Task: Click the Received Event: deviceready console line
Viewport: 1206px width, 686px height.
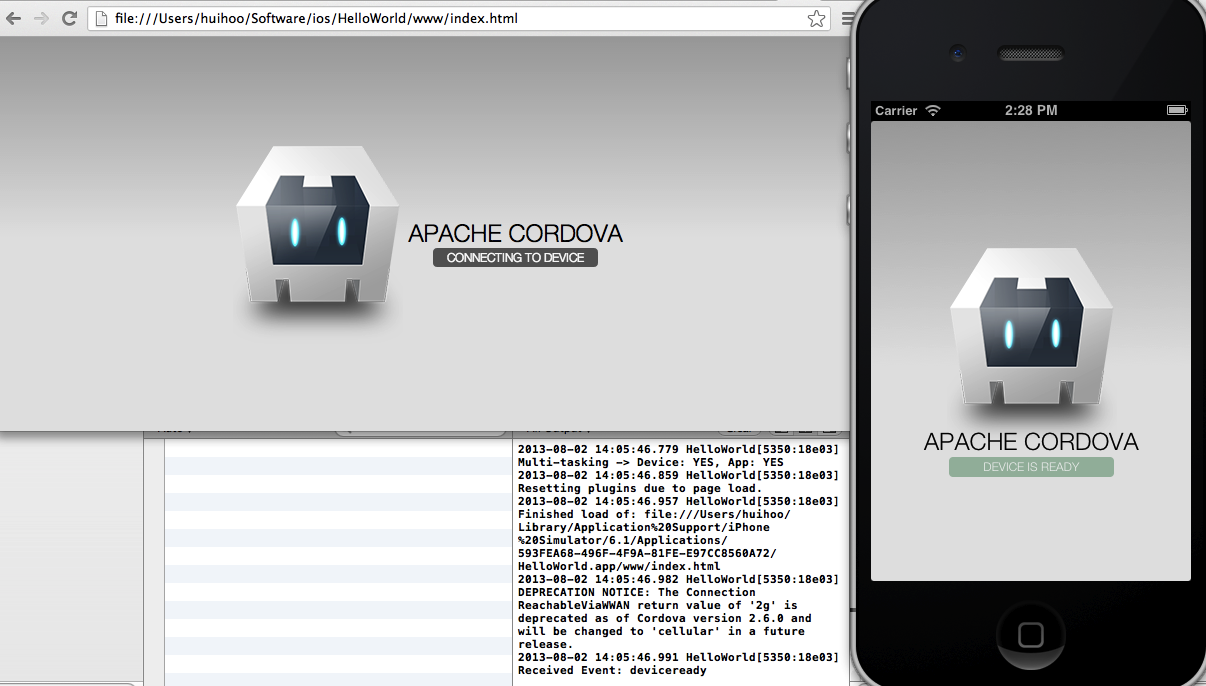Action: click(612, 670)
